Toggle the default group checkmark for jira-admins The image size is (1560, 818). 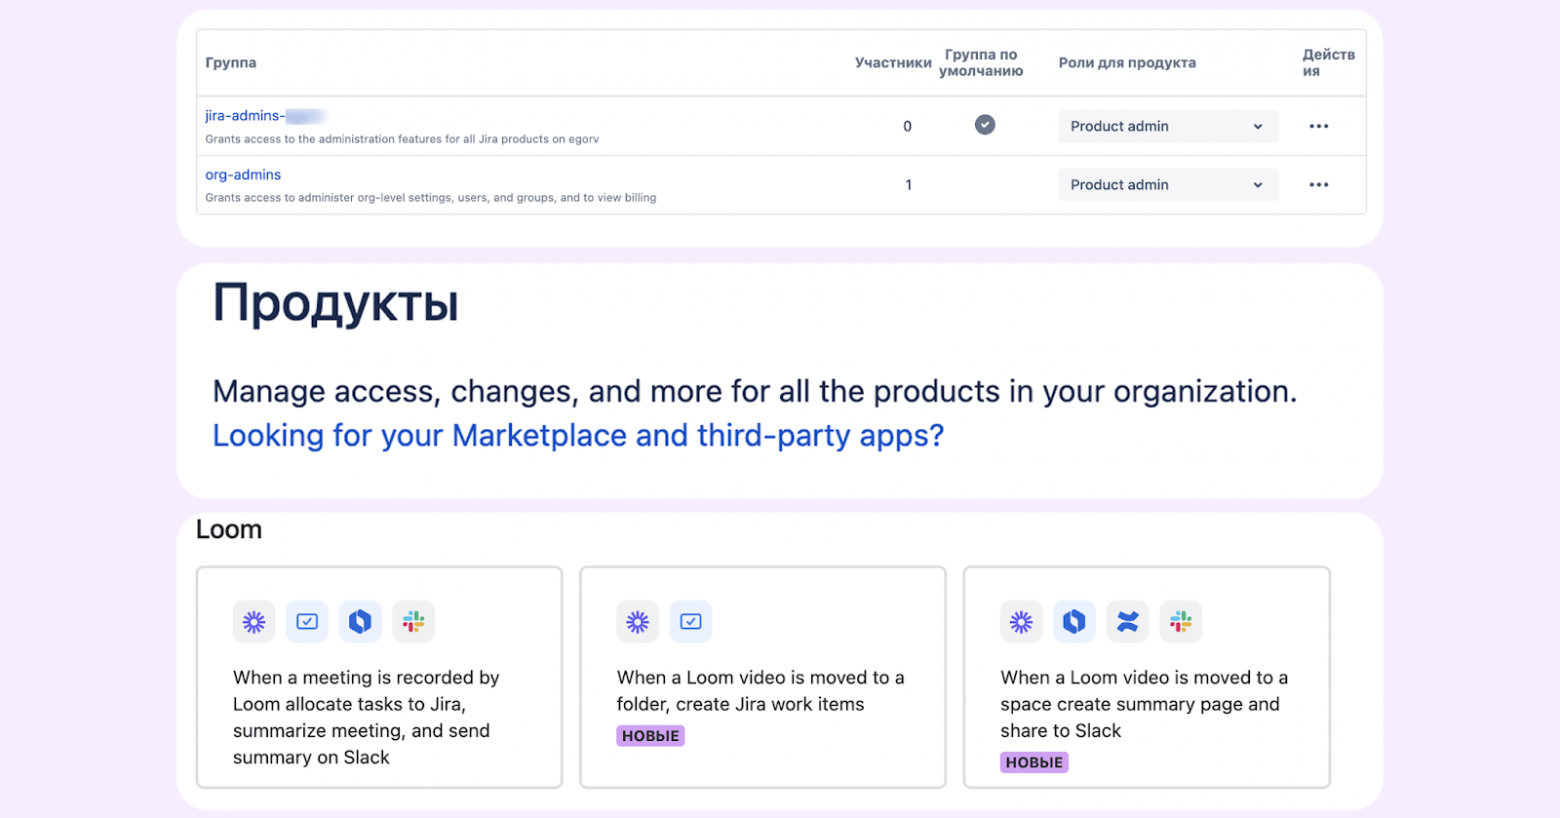985,124
